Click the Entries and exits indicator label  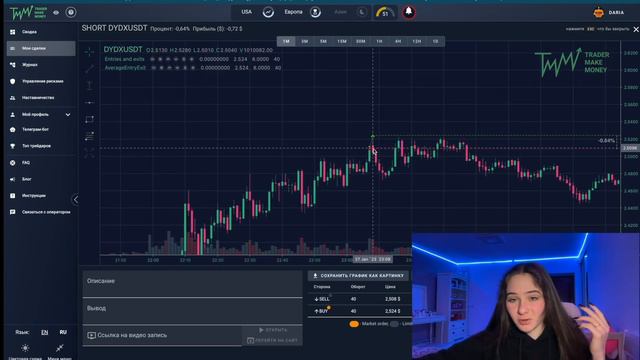[x=124, y=59]
